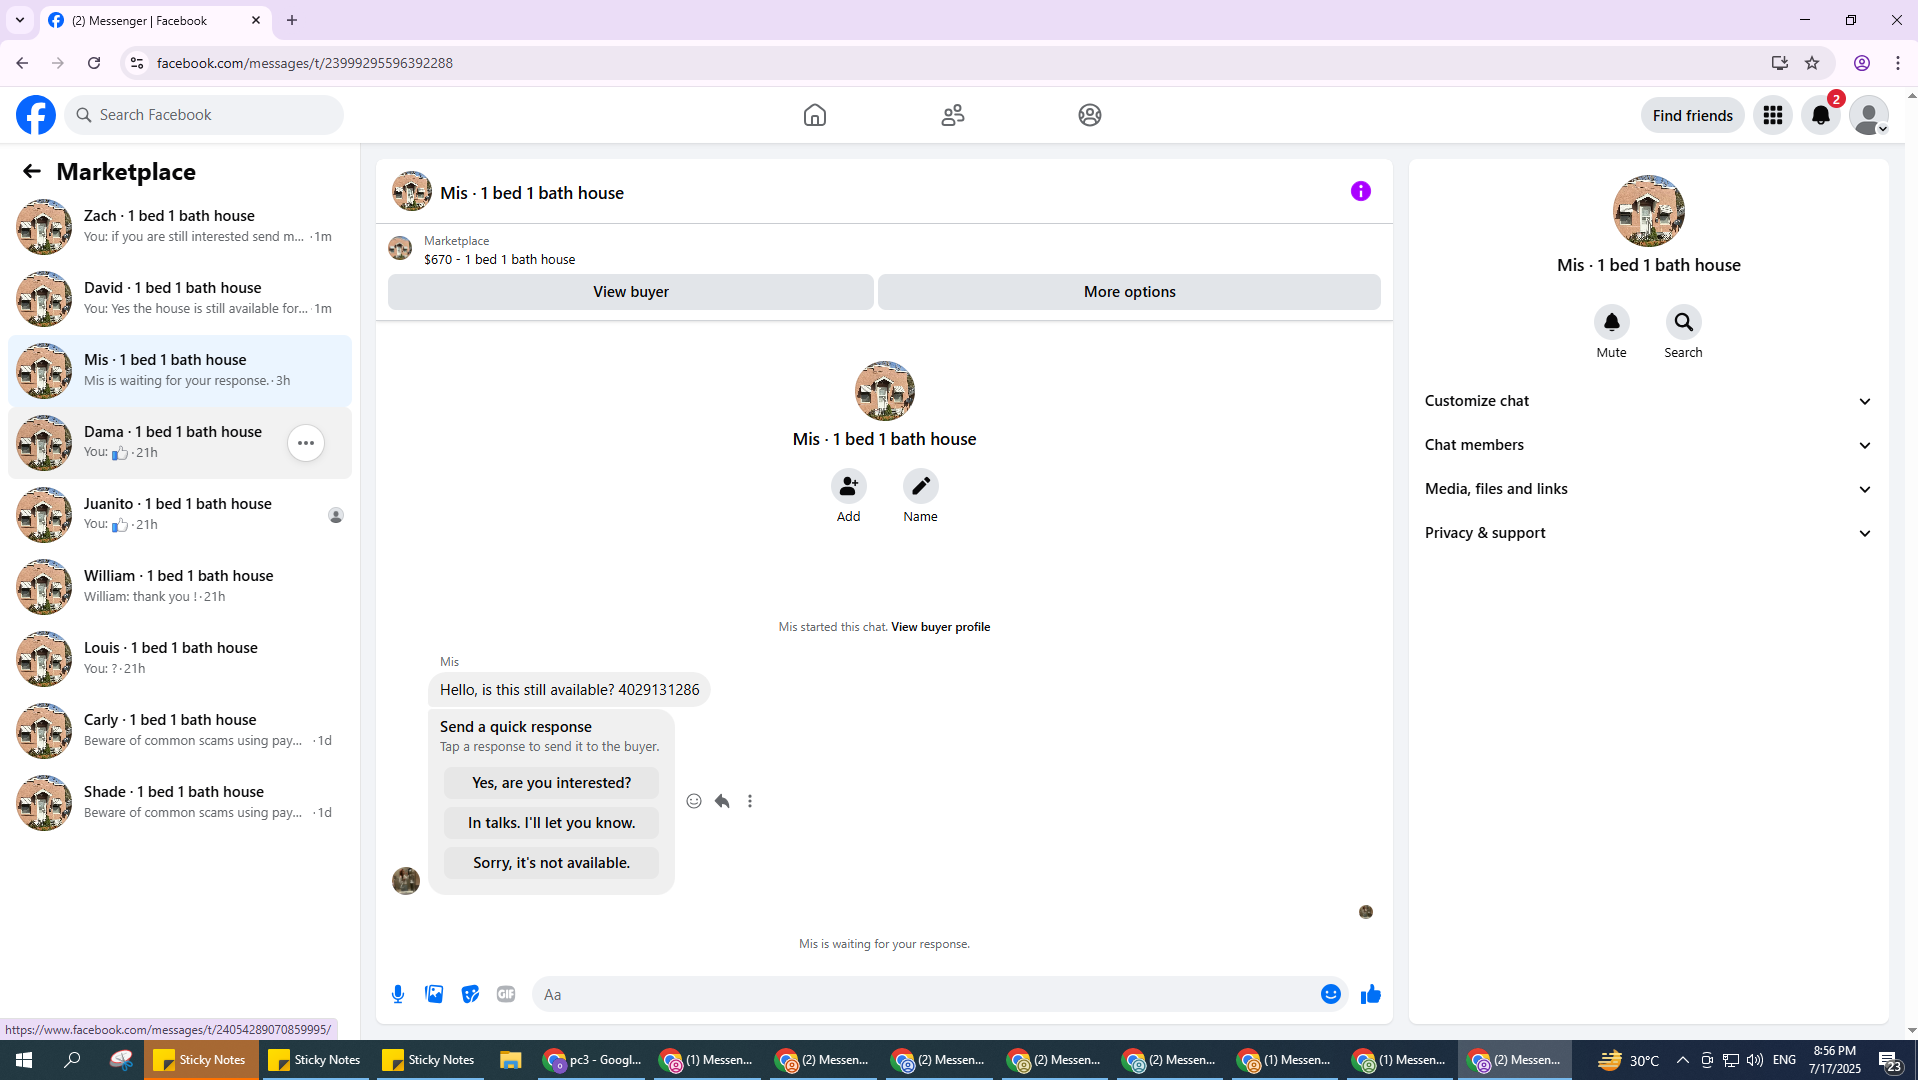Click the Find friends button
Viewport: 1918px width, 1080px height.
pyautogui.click(x=1693, y=115)
